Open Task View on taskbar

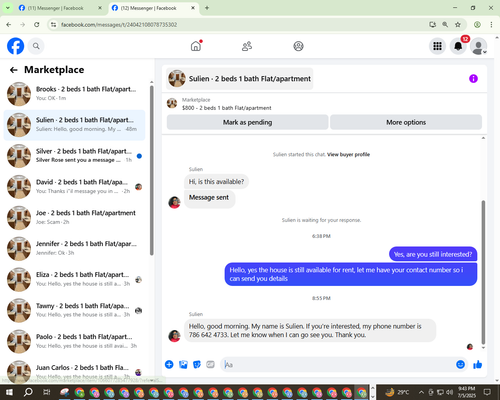coord(46,392)
